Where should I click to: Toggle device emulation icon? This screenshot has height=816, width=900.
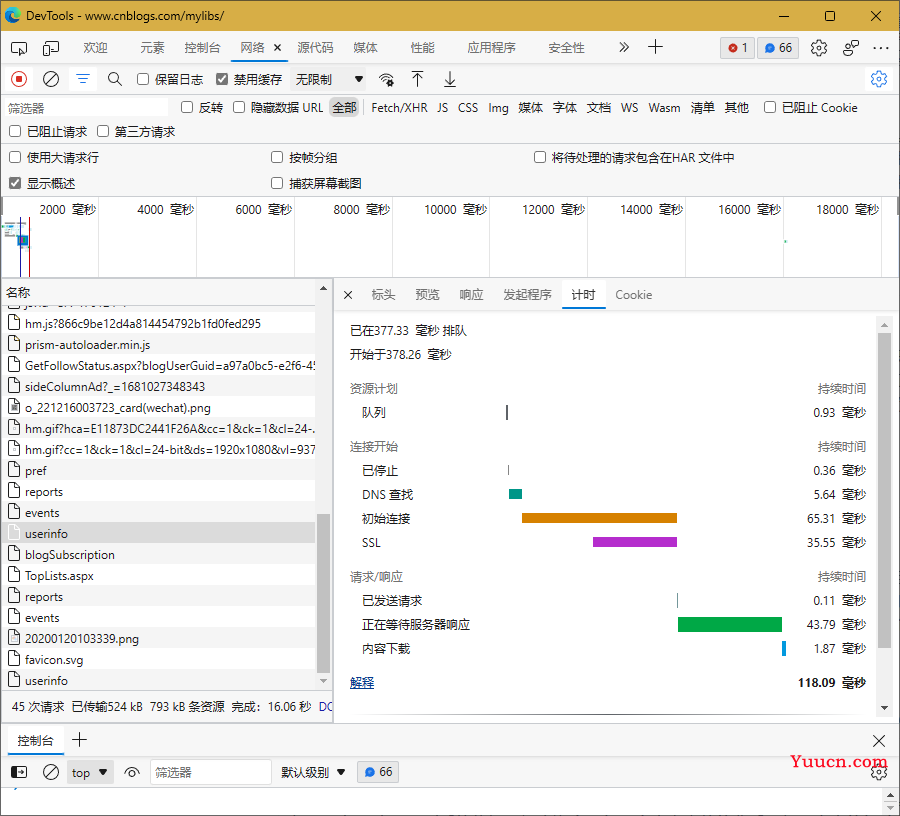click(51, 48)
